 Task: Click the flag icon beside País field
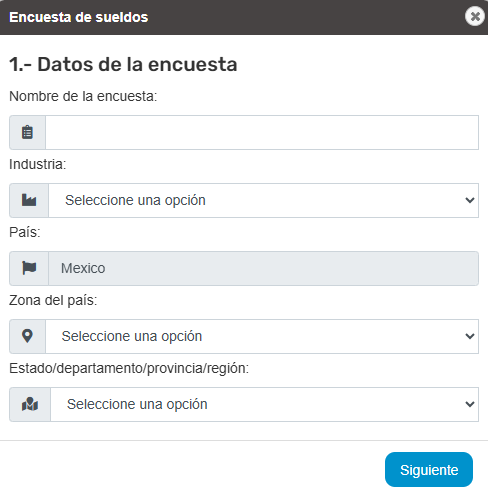tap(29, 268)
